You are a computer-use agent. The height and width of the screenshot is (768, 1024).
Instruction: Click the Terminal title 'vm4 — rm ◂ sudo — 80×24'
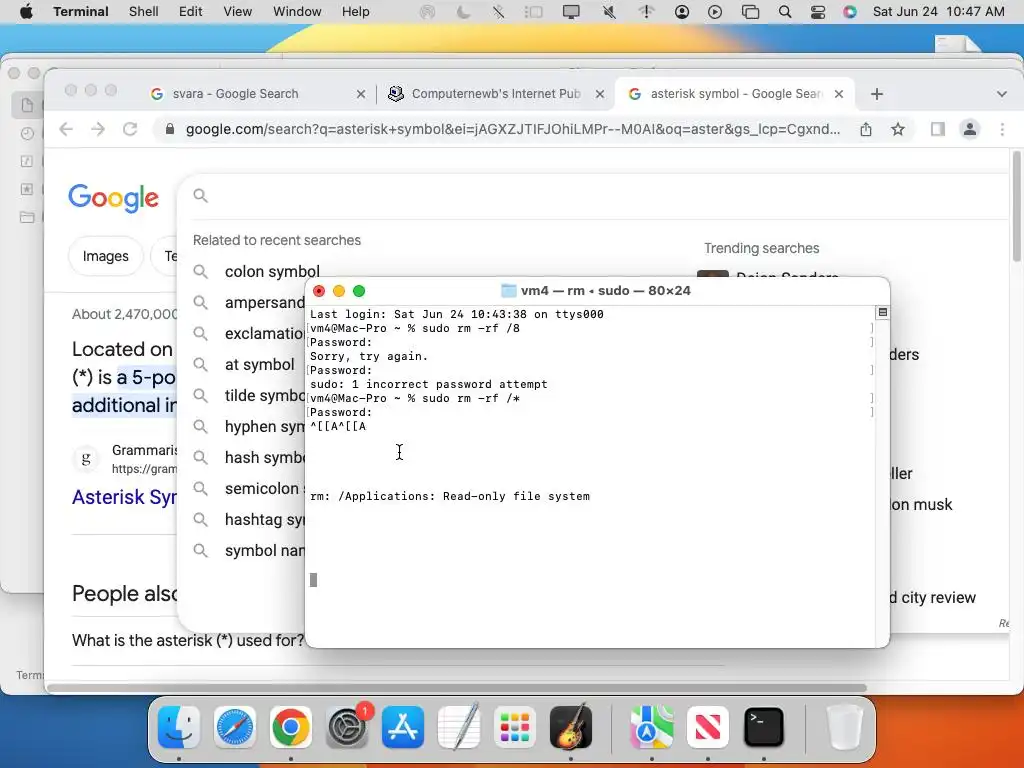coord(605,291)
